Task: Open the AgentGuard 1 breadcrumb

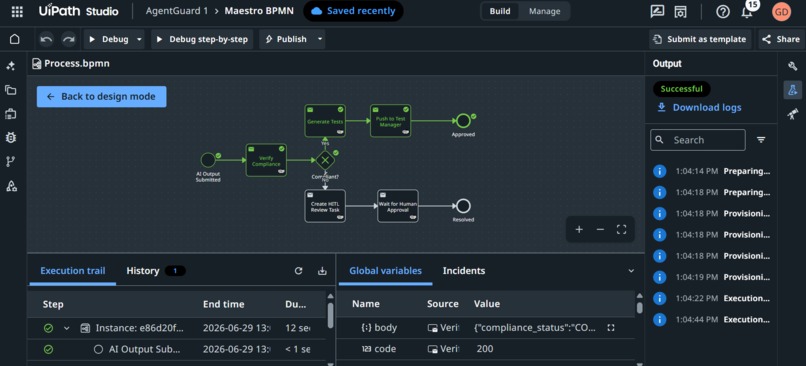Action: (177, 11)
